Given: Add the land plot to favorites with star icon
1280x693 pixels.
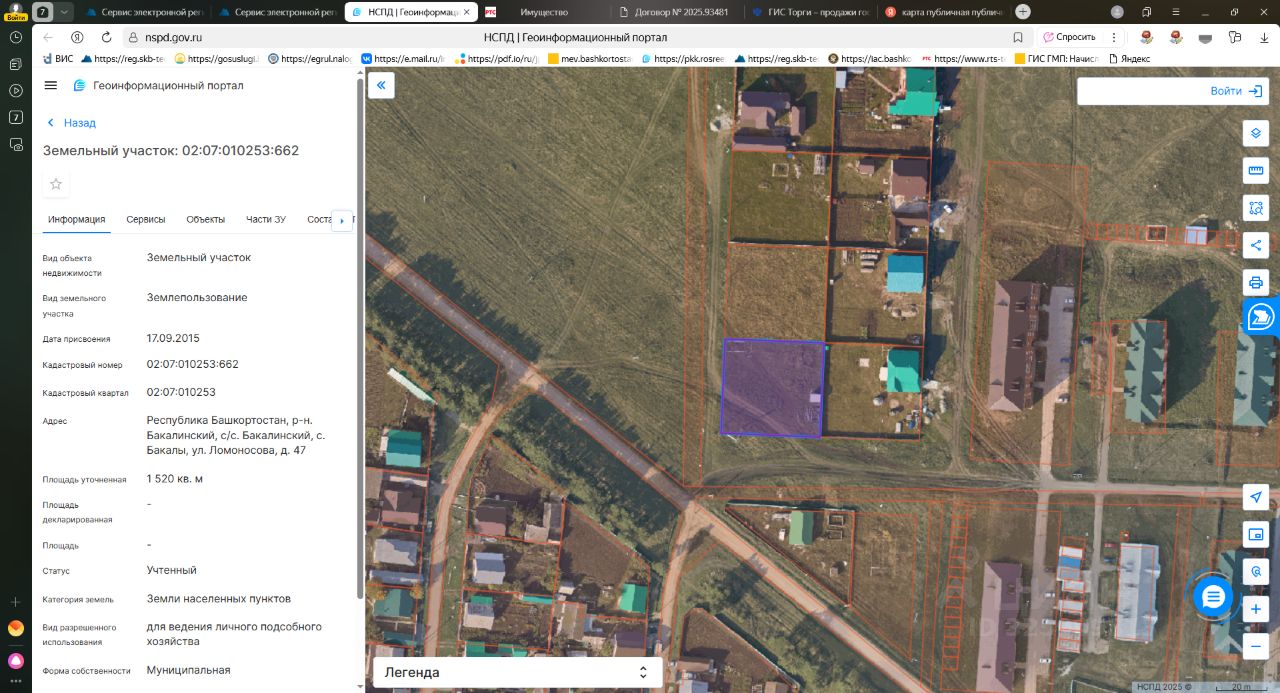Looking at the screenshot, I should 56,184.
